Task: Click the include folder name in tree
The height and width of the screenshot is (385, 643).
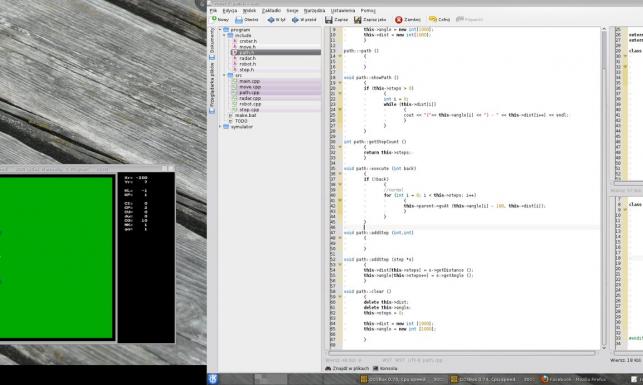Action: 243,36
